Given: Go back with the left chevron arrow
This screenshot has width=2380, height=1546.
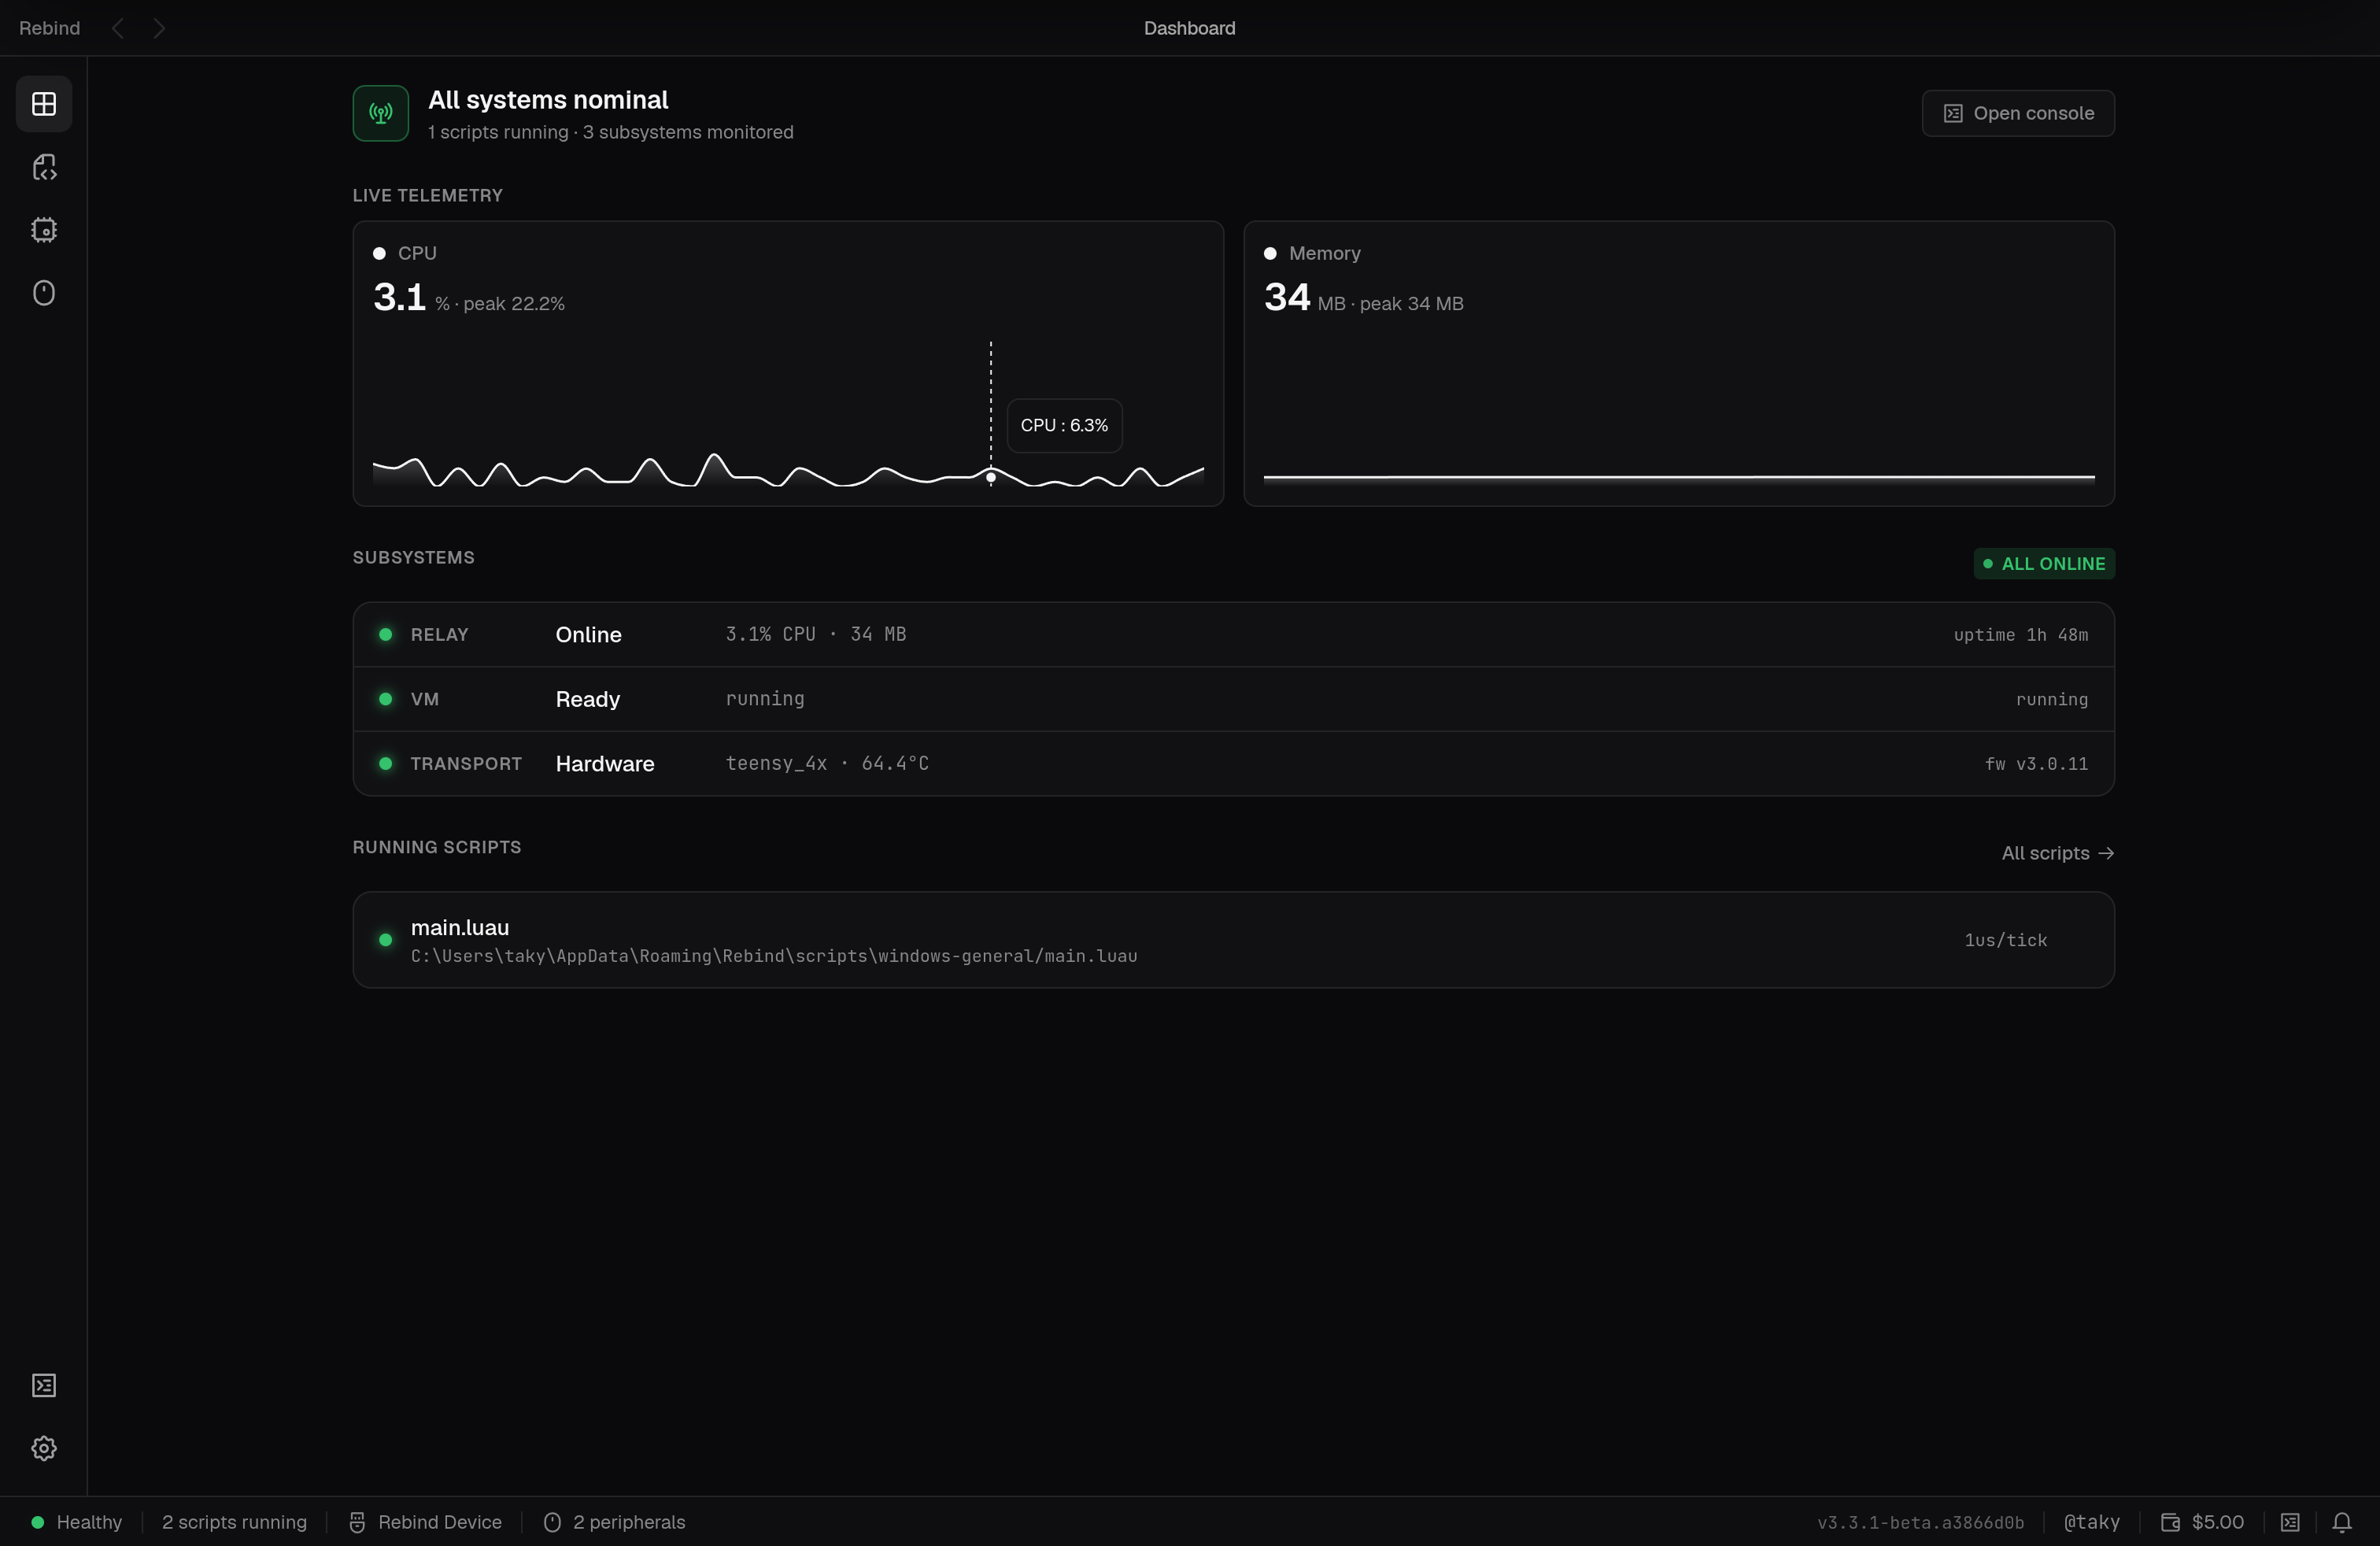Looking at the screenshot, I should click(118, 28).
